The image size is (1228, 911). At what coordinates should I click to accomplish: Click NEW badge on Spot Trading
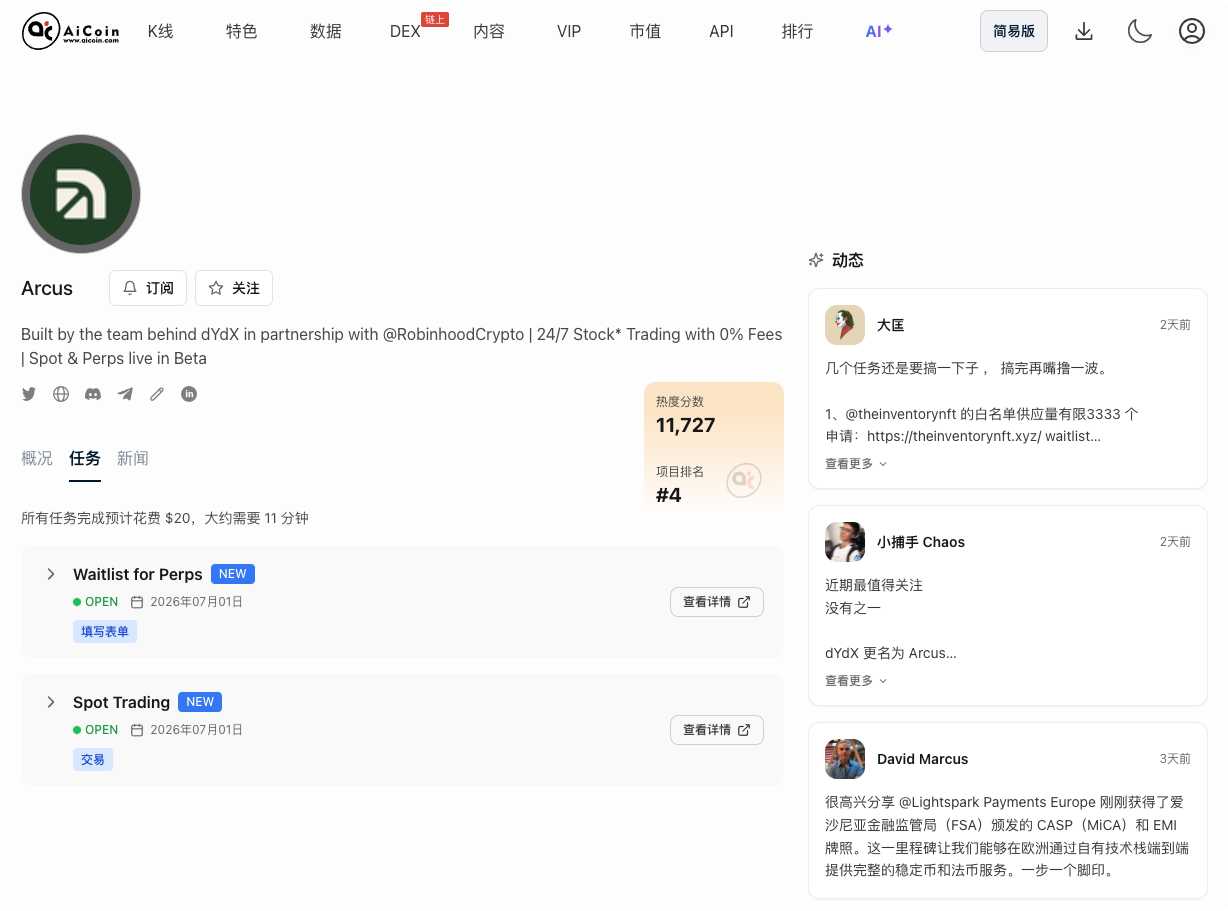(x=200, y=702)
